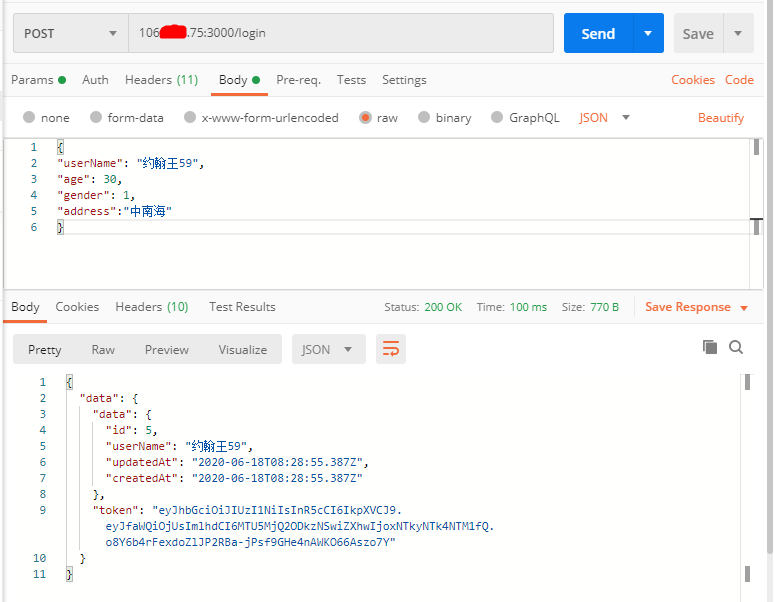774x602 pixels.
Task: Select the Preview response view
Action: pos(167,349)
